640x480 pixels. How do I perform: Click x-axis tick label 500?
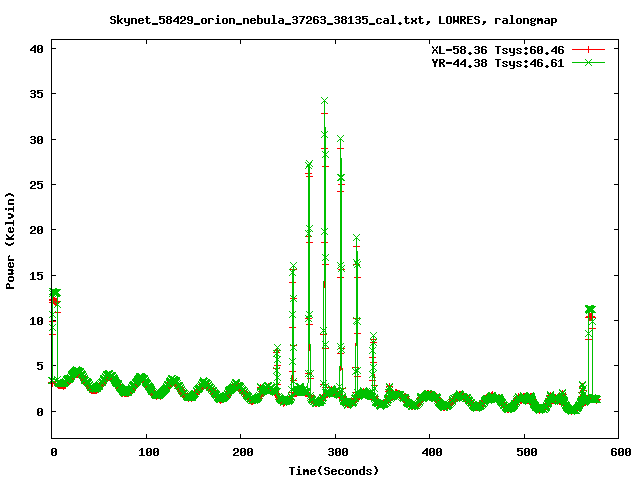[527, 452]
